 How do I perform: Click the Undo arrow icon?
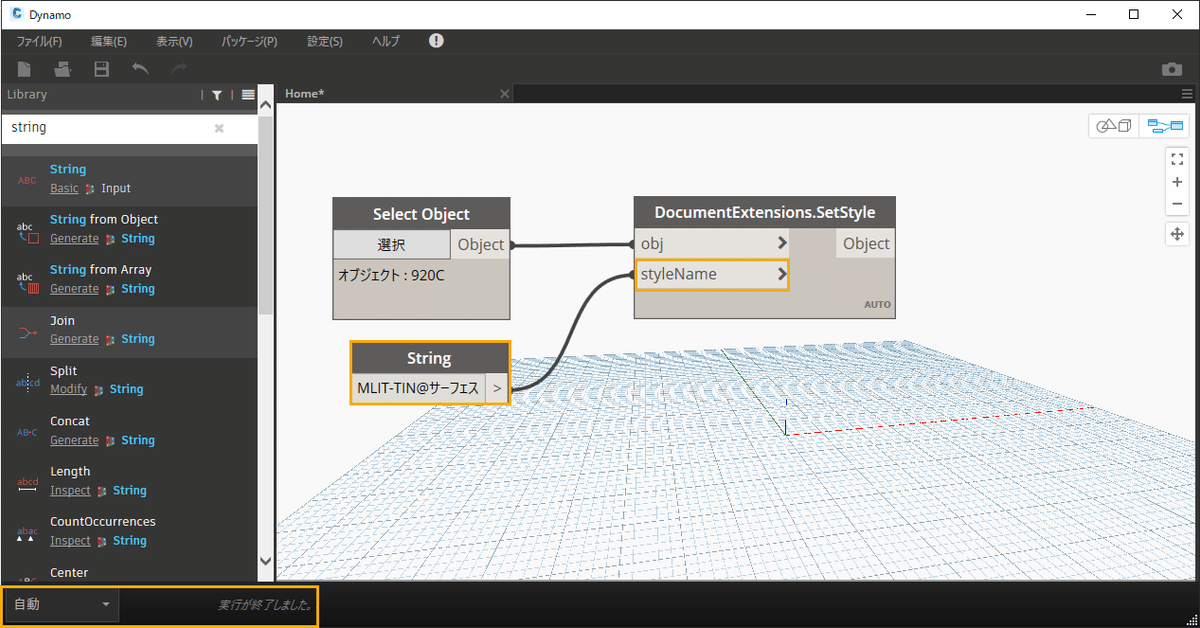140,69
